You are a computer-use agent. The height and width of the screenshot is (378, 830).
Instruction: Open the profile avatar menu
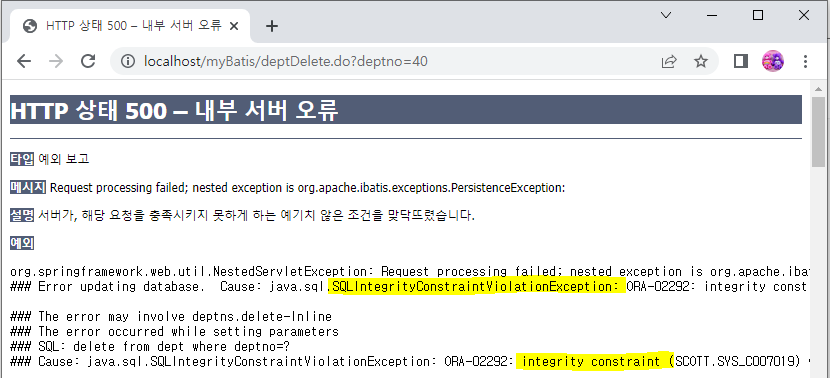pos(773,62)
